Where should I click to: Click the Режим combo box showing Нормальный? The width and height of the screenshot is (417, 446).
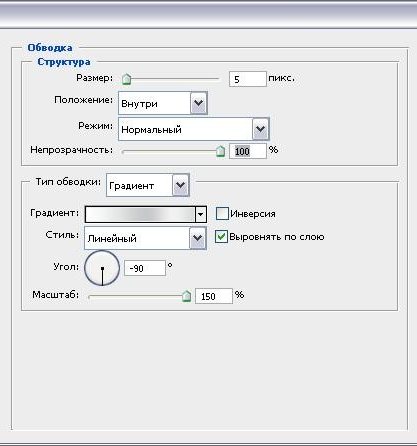click(194, 129)
